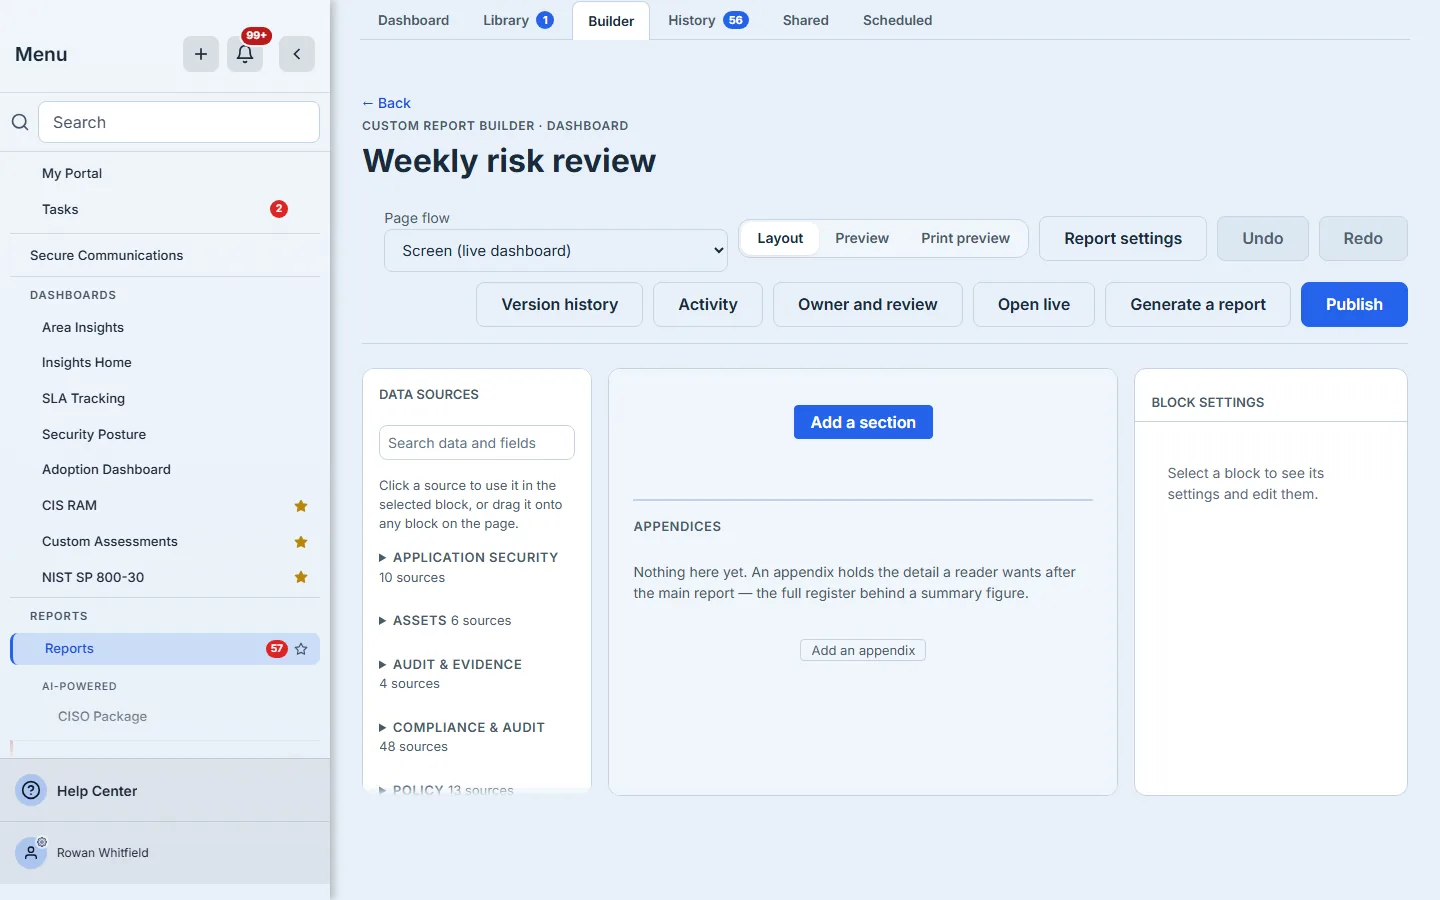Click the outline star on Reports row
This screenshot has width=1440, height=900.
(301, 649)
